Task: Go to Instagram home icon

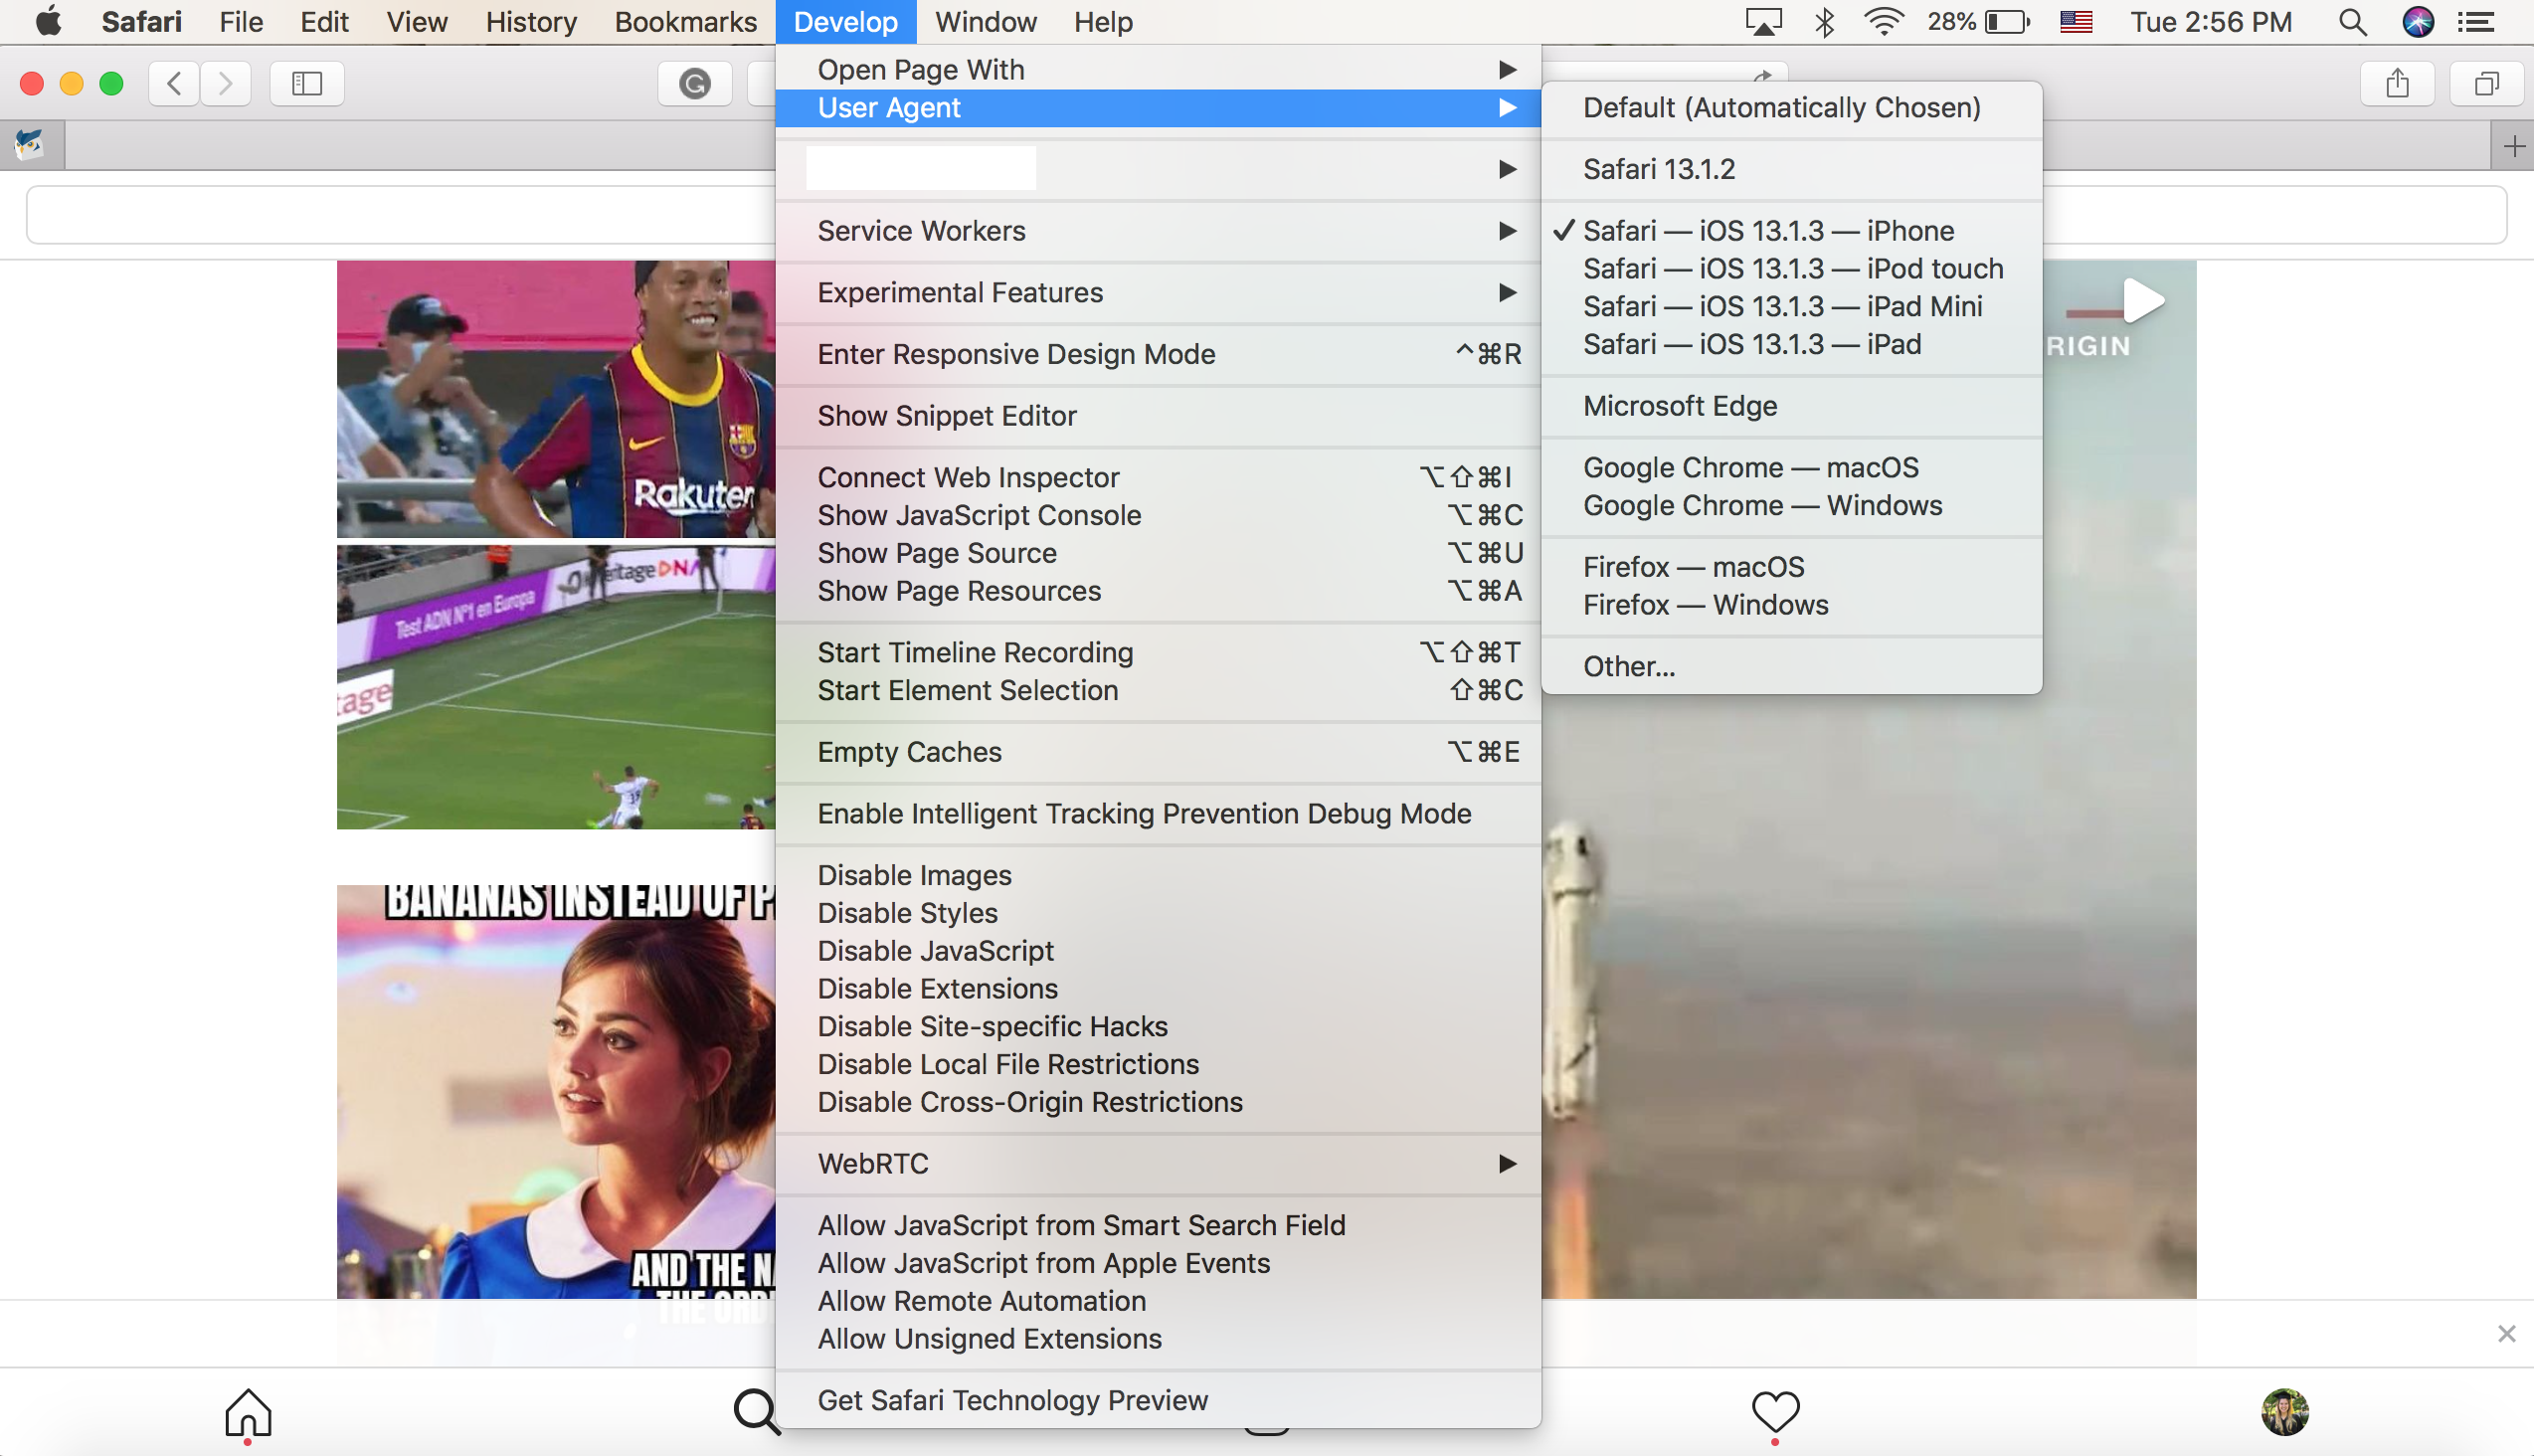Action: pos(248,1412)
